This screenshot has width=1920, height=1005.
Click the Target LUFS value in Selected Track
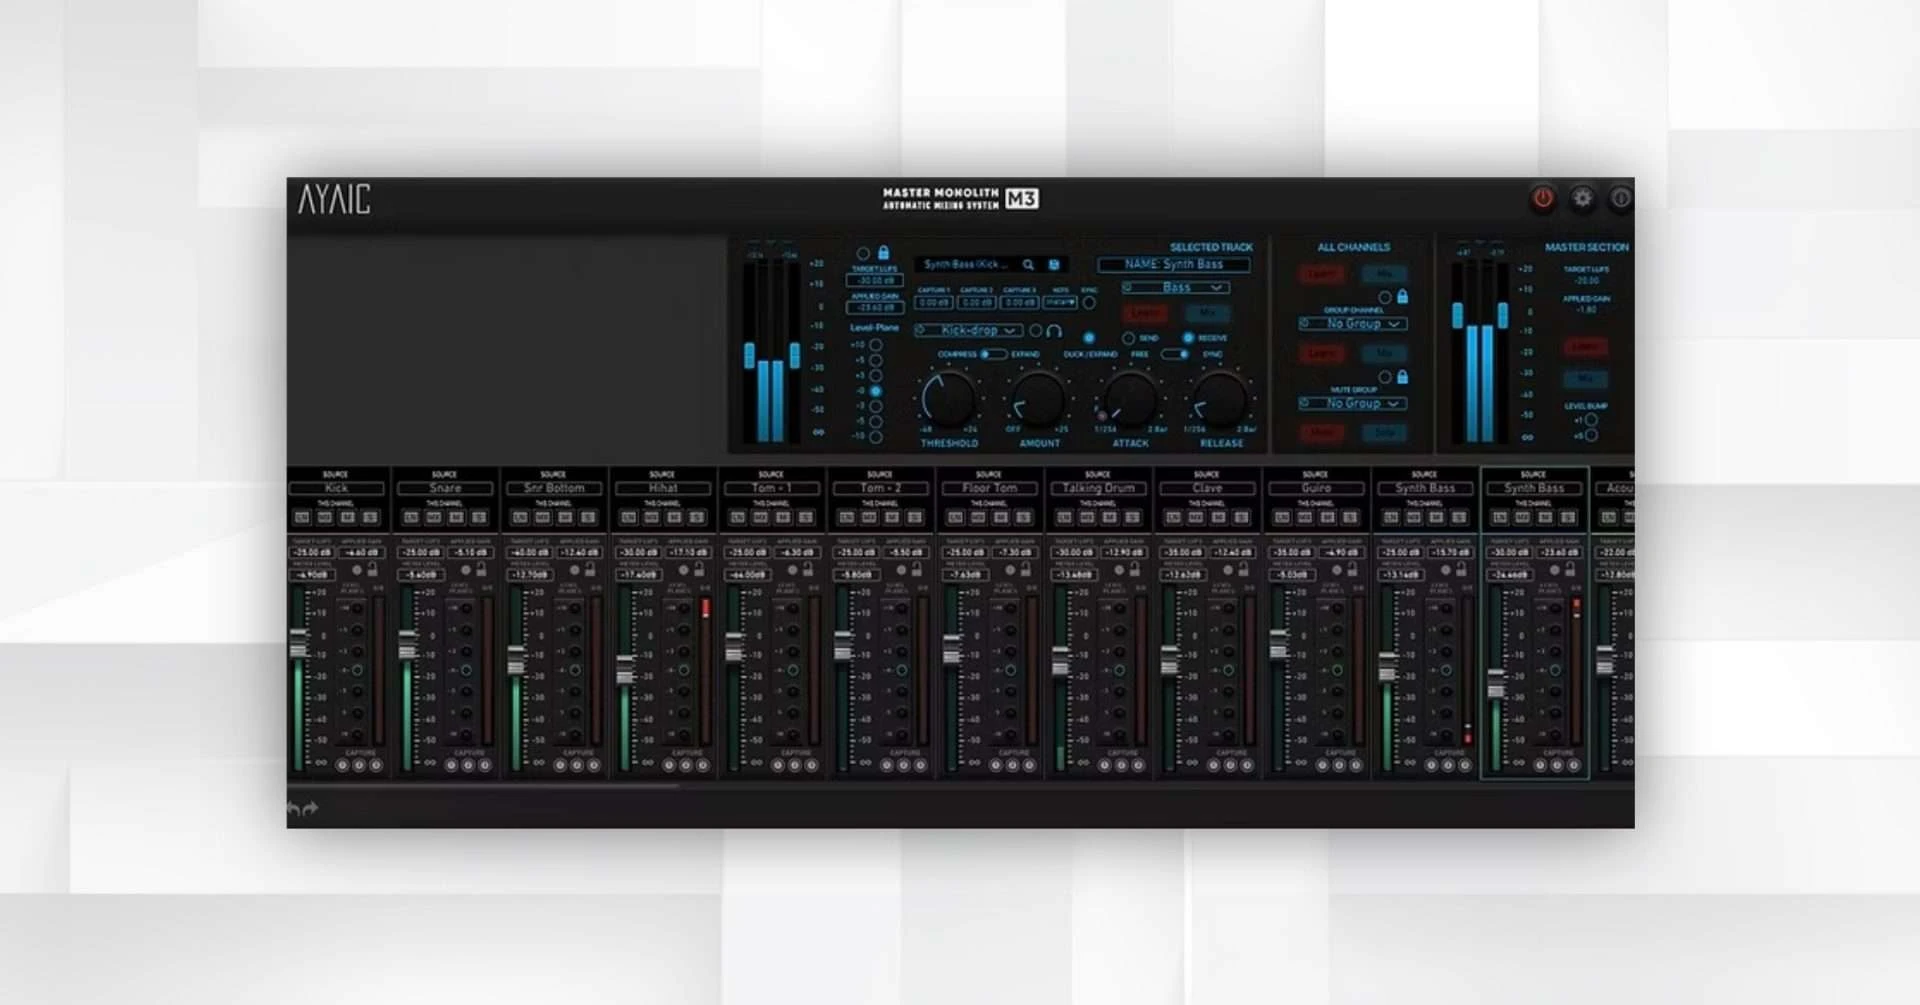(x=875, y=281)
